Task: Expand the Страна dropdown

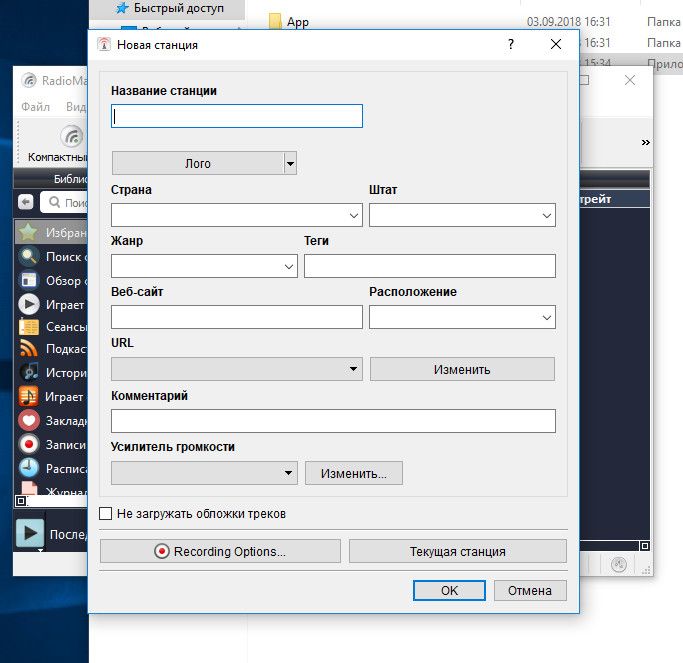Action: tap(354, 215)
